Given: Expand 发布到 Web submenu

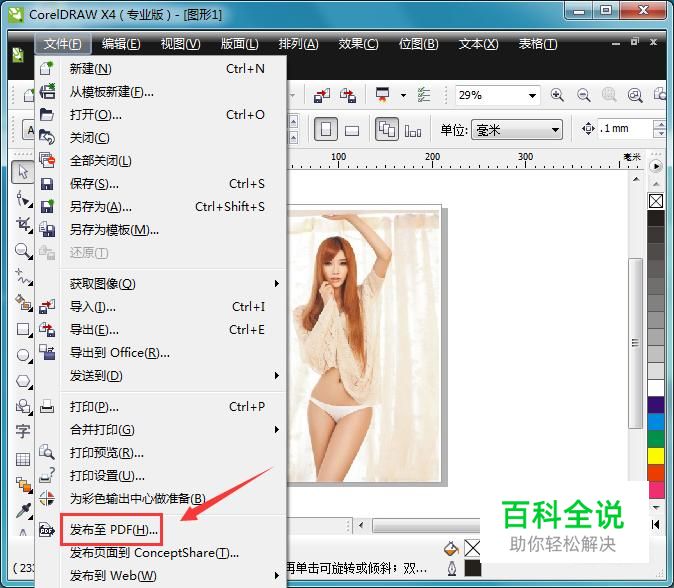Looking at the screenshot, I should pyautogui.click(x=277, y=576).
